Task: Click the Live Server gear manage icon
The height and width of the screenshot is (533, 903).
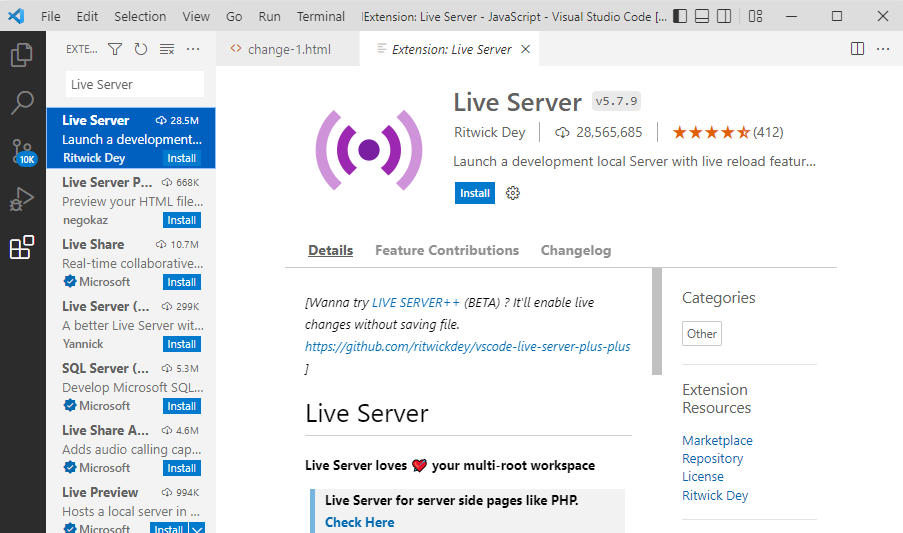Action: [x=513, y=193]
